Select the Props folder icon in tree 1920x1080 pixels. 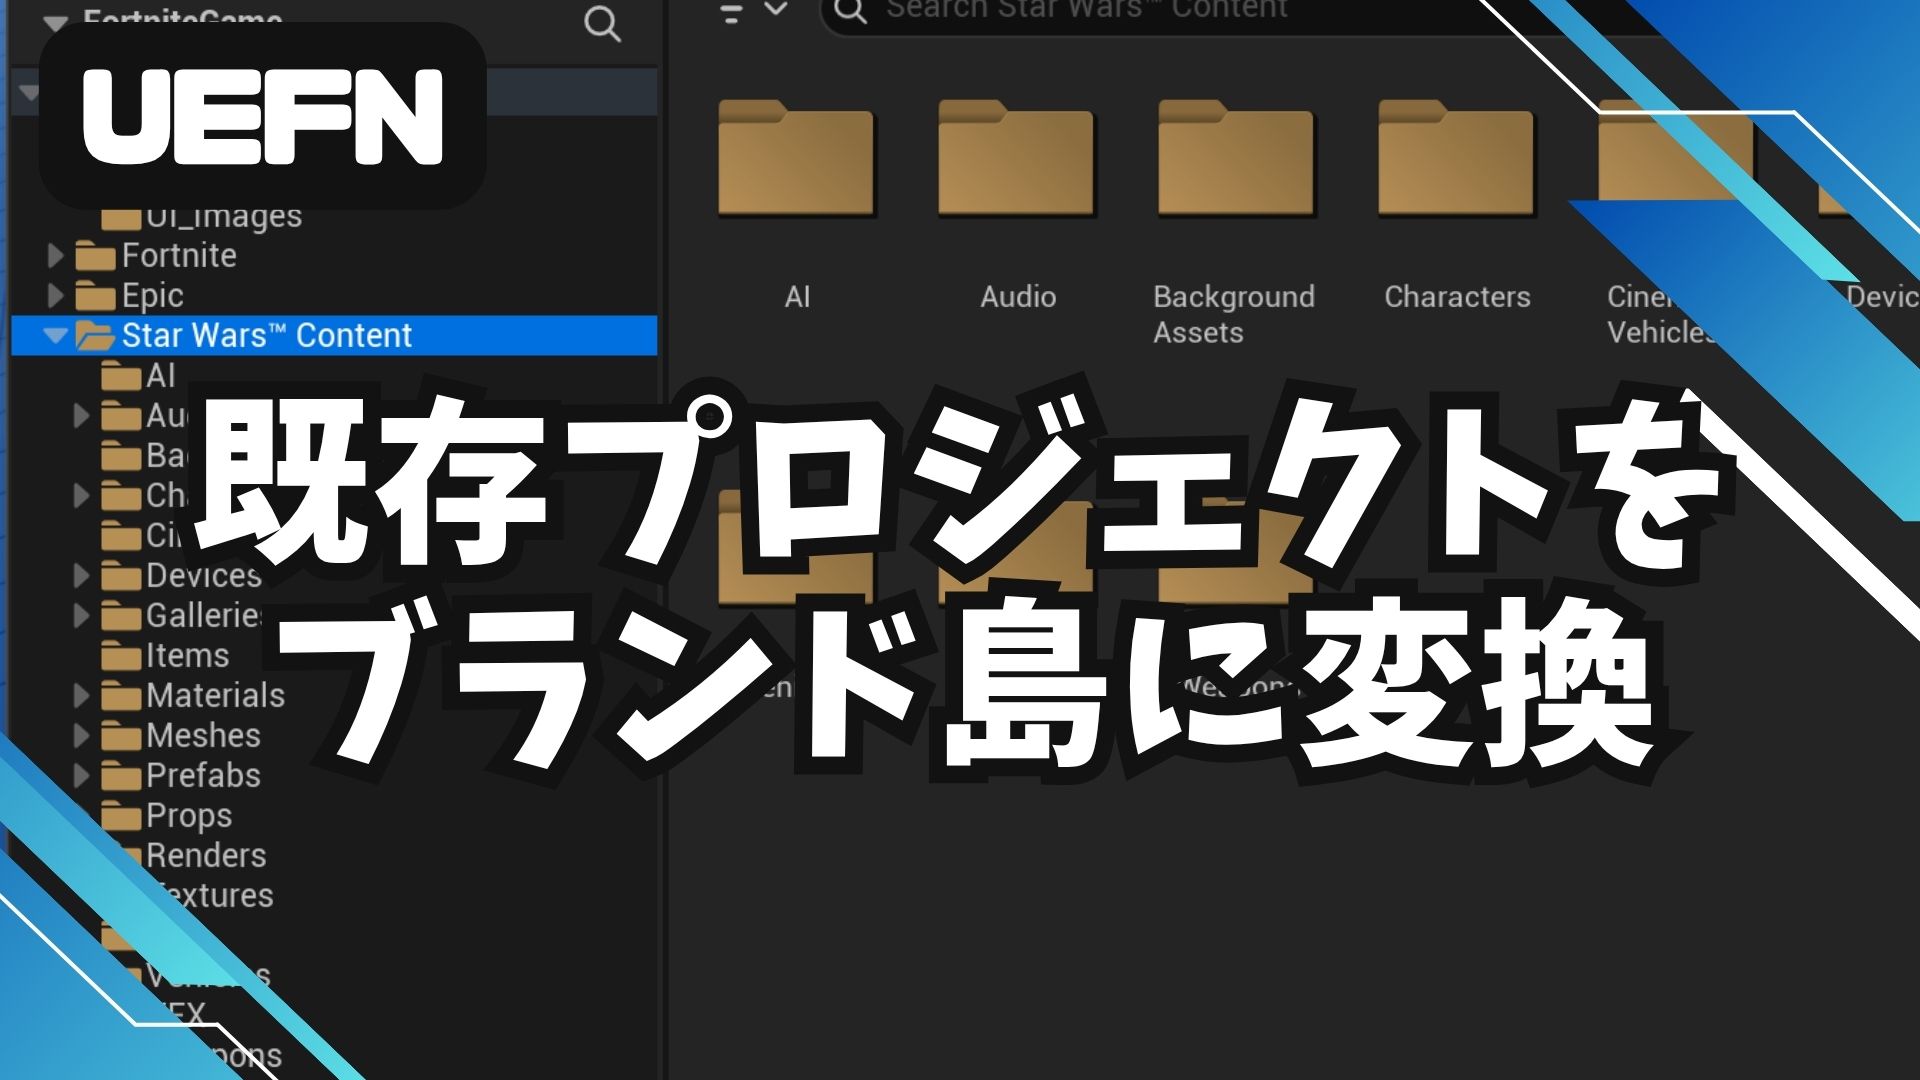click(x=121, y=817)
